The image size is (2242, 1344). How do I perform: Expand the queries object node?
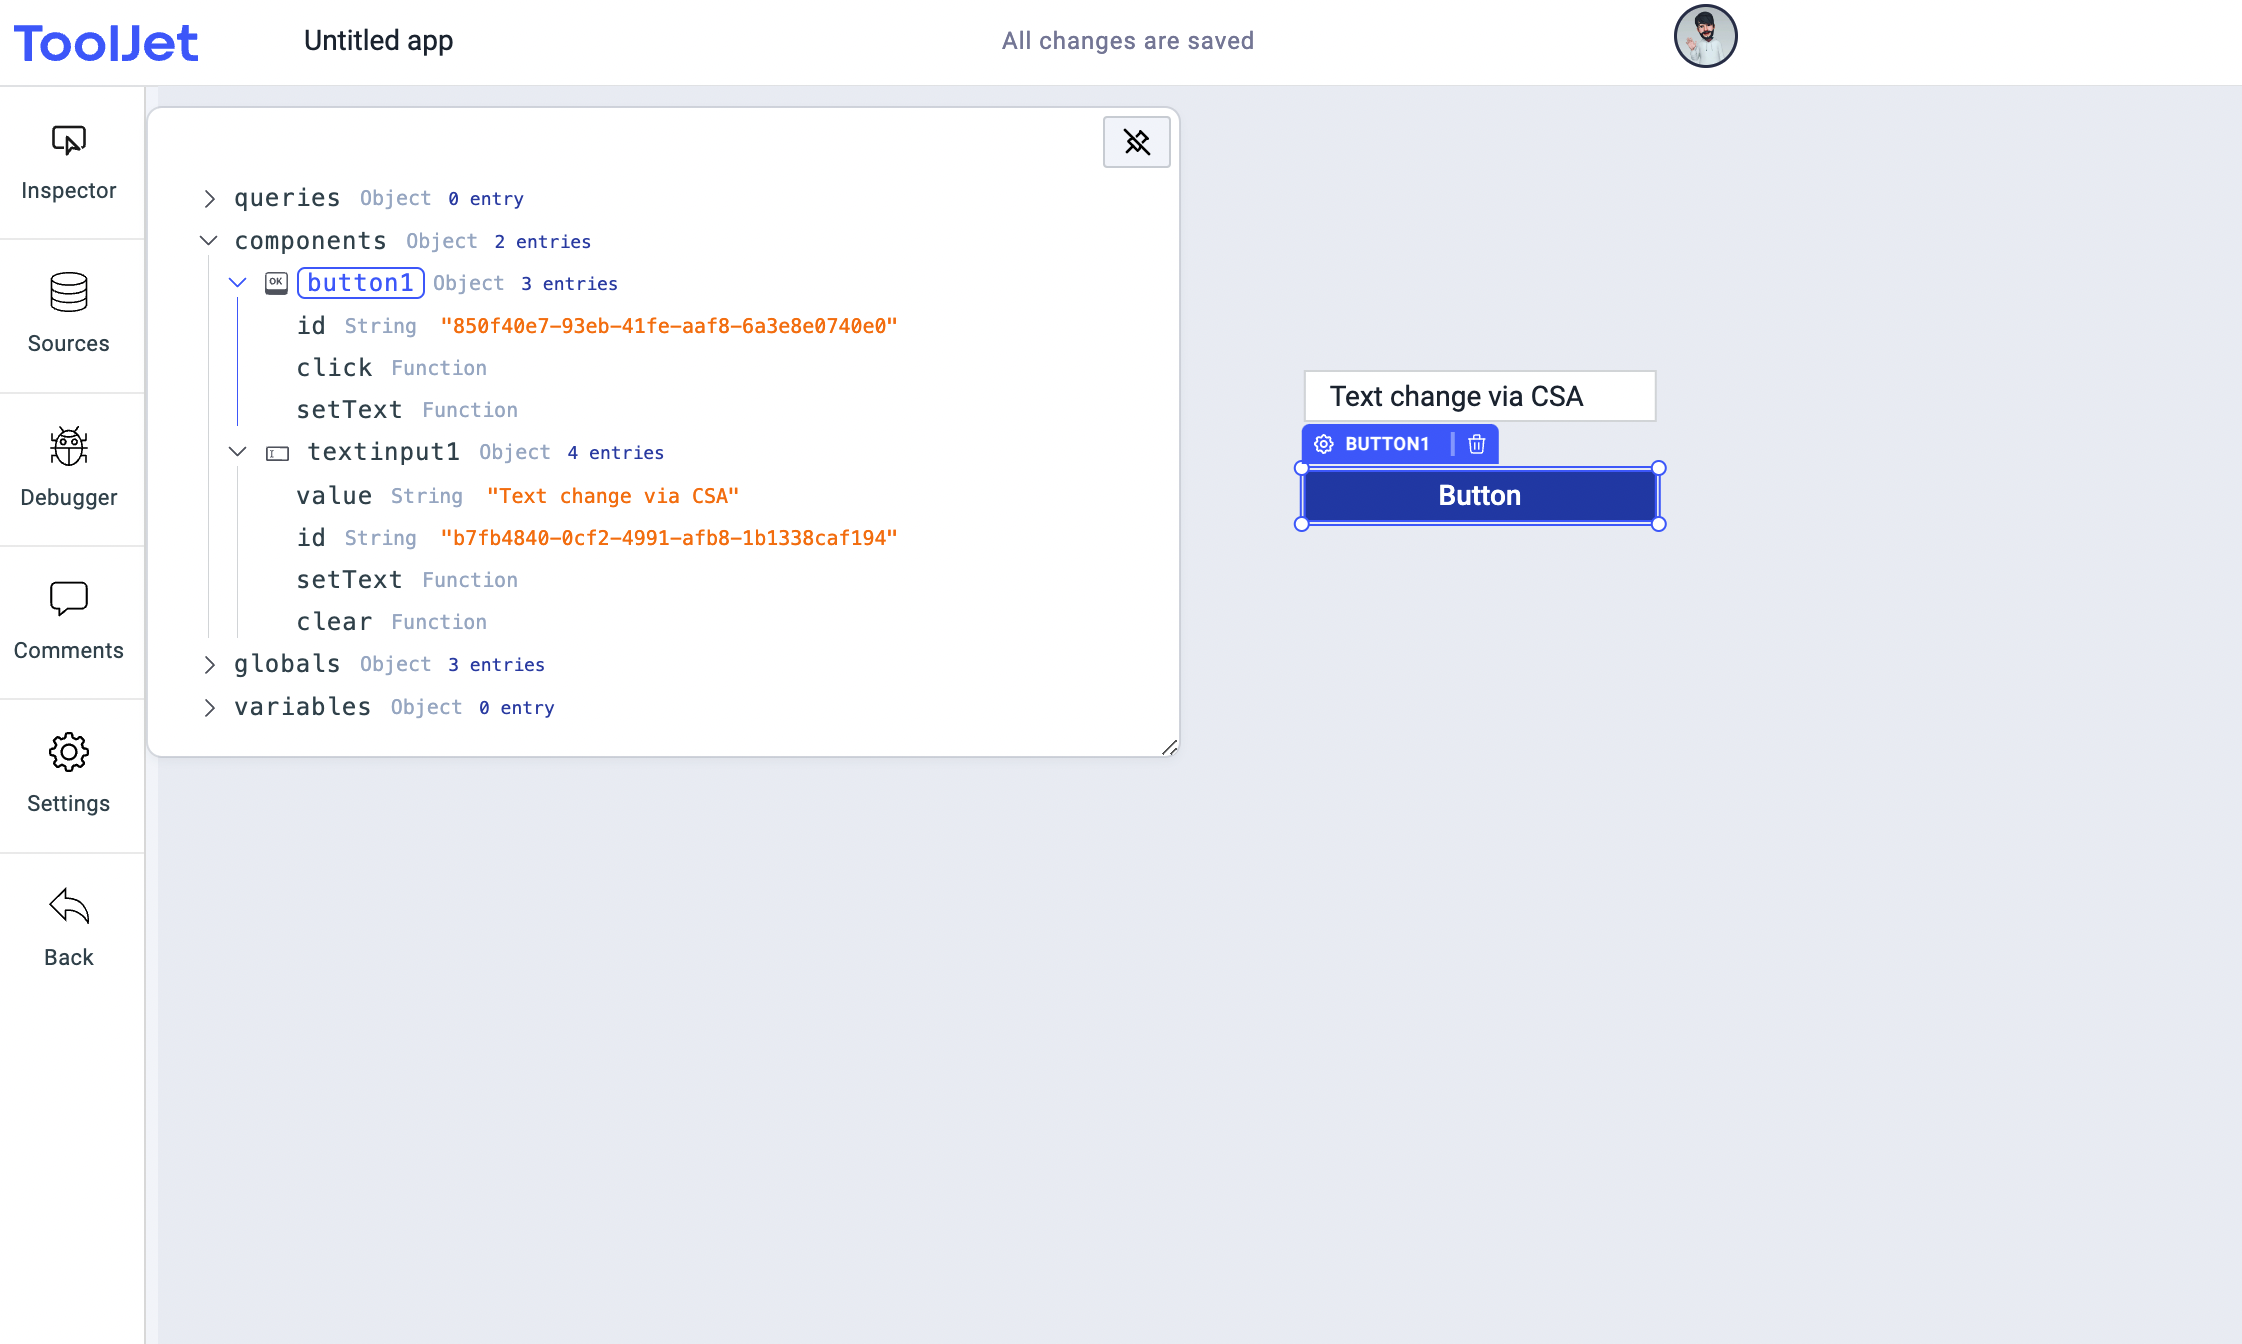(x=209, y=199)
